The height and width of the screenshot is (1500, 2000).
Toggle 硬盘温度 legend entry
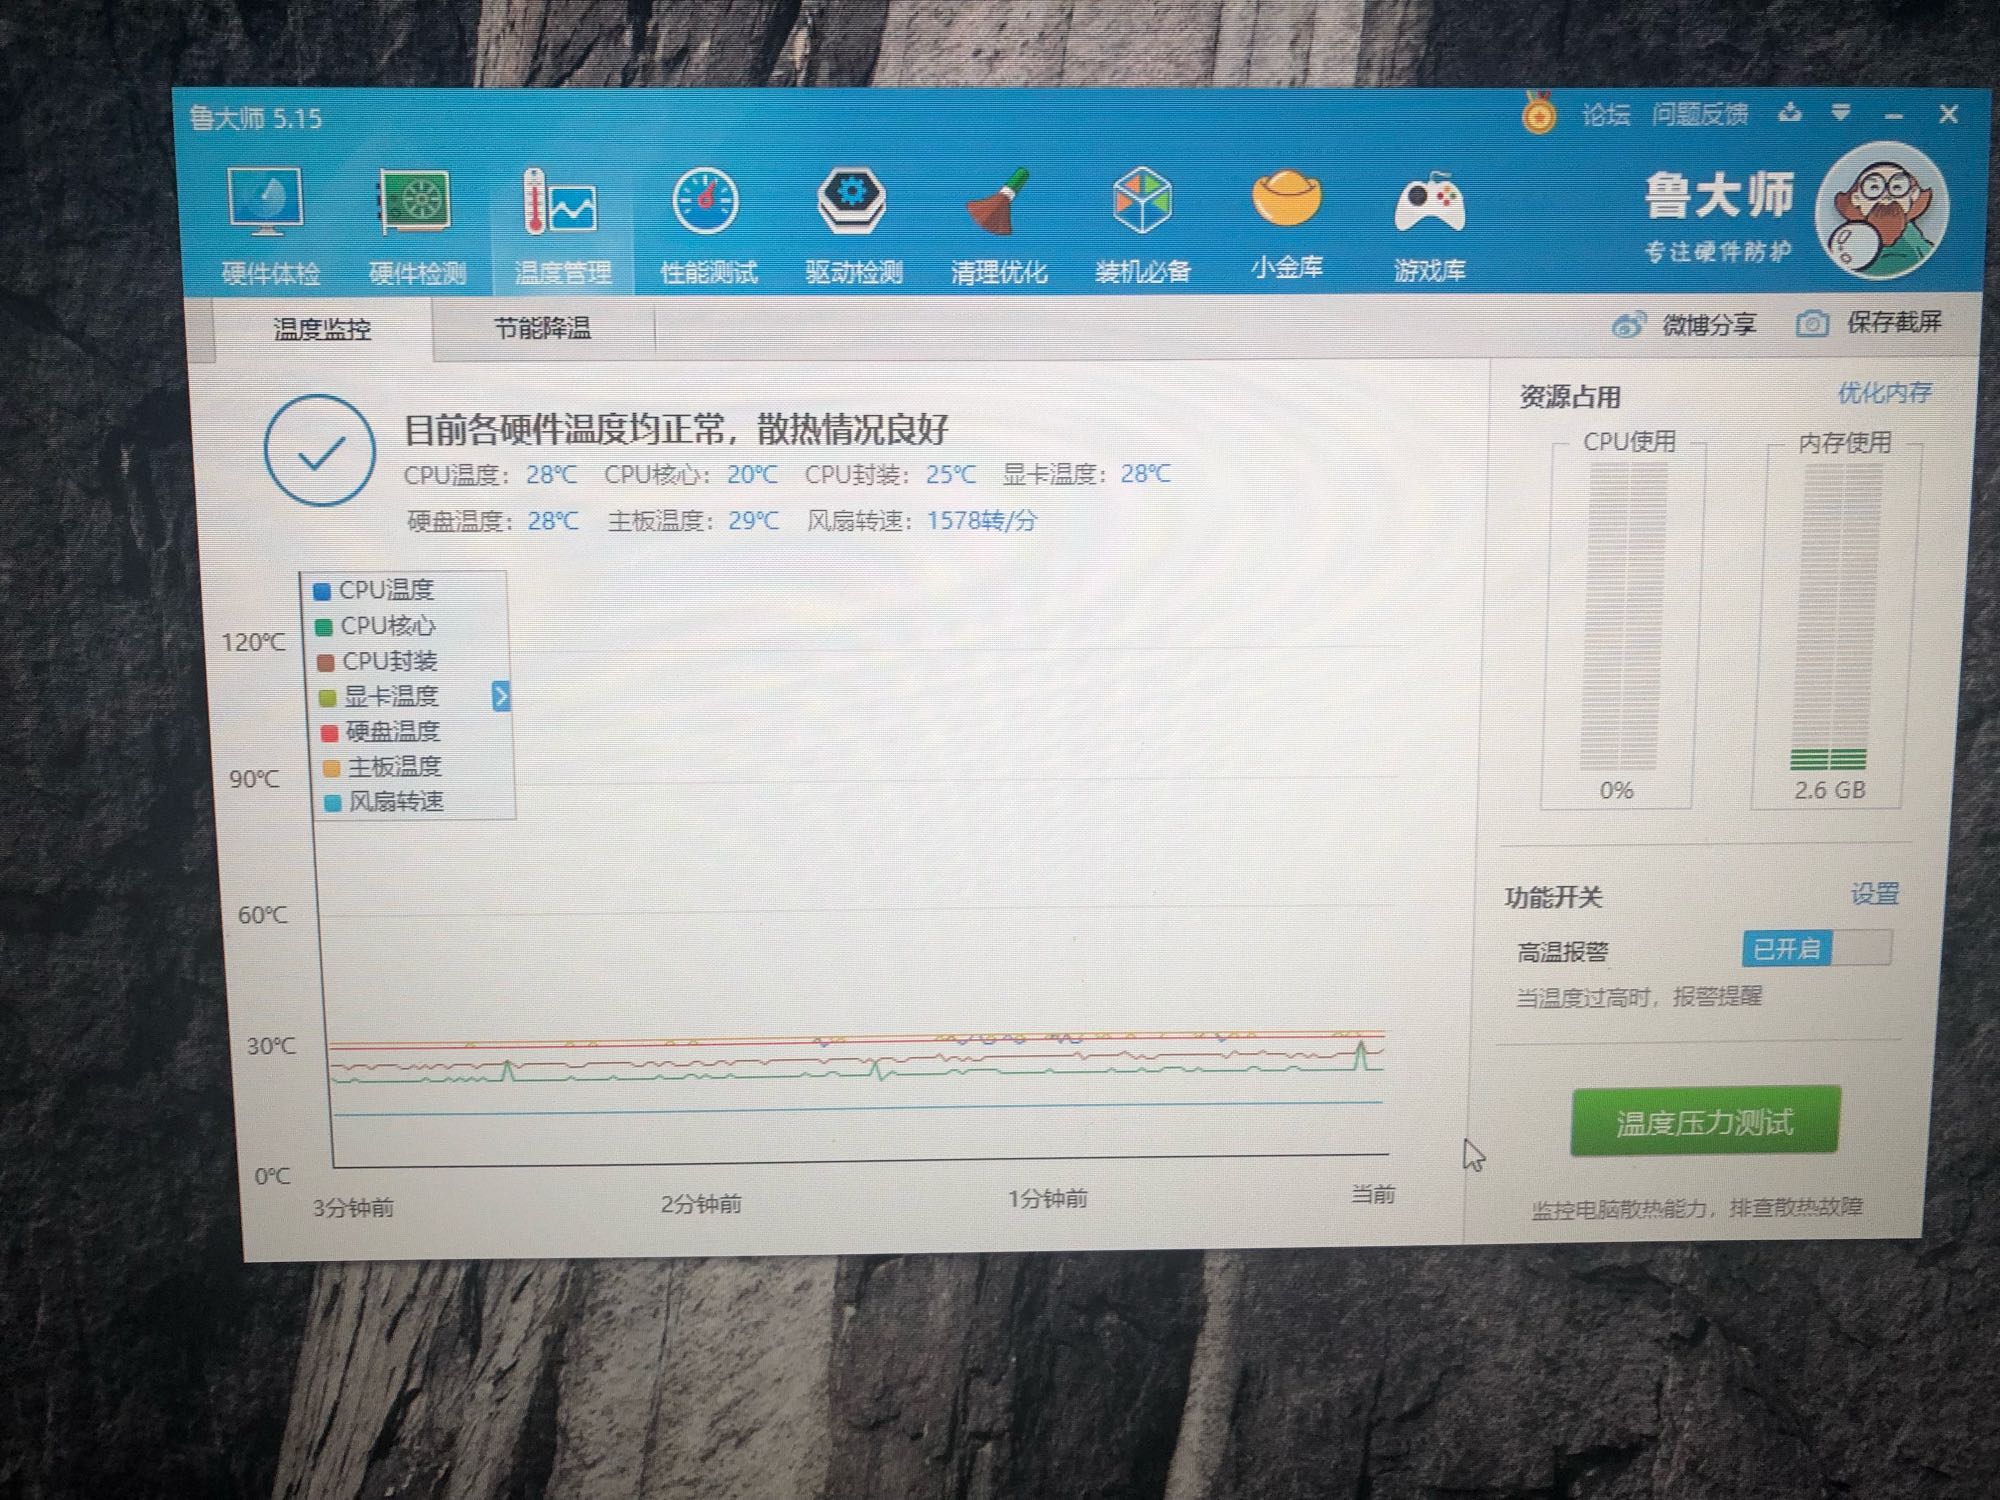(x=382, y=731)
